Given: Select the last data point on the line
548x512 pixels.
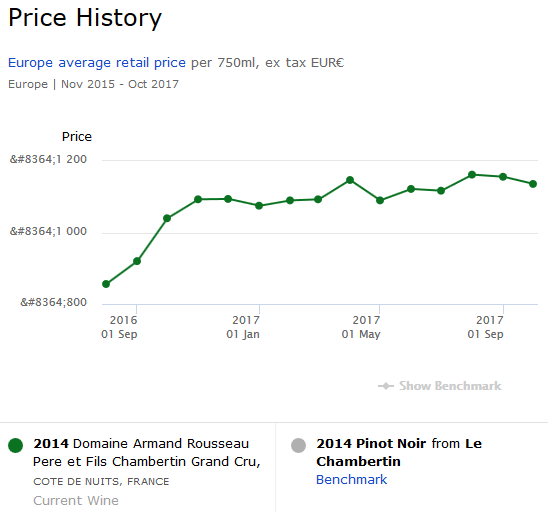Looking at the screenshot, I should point(533,184).
